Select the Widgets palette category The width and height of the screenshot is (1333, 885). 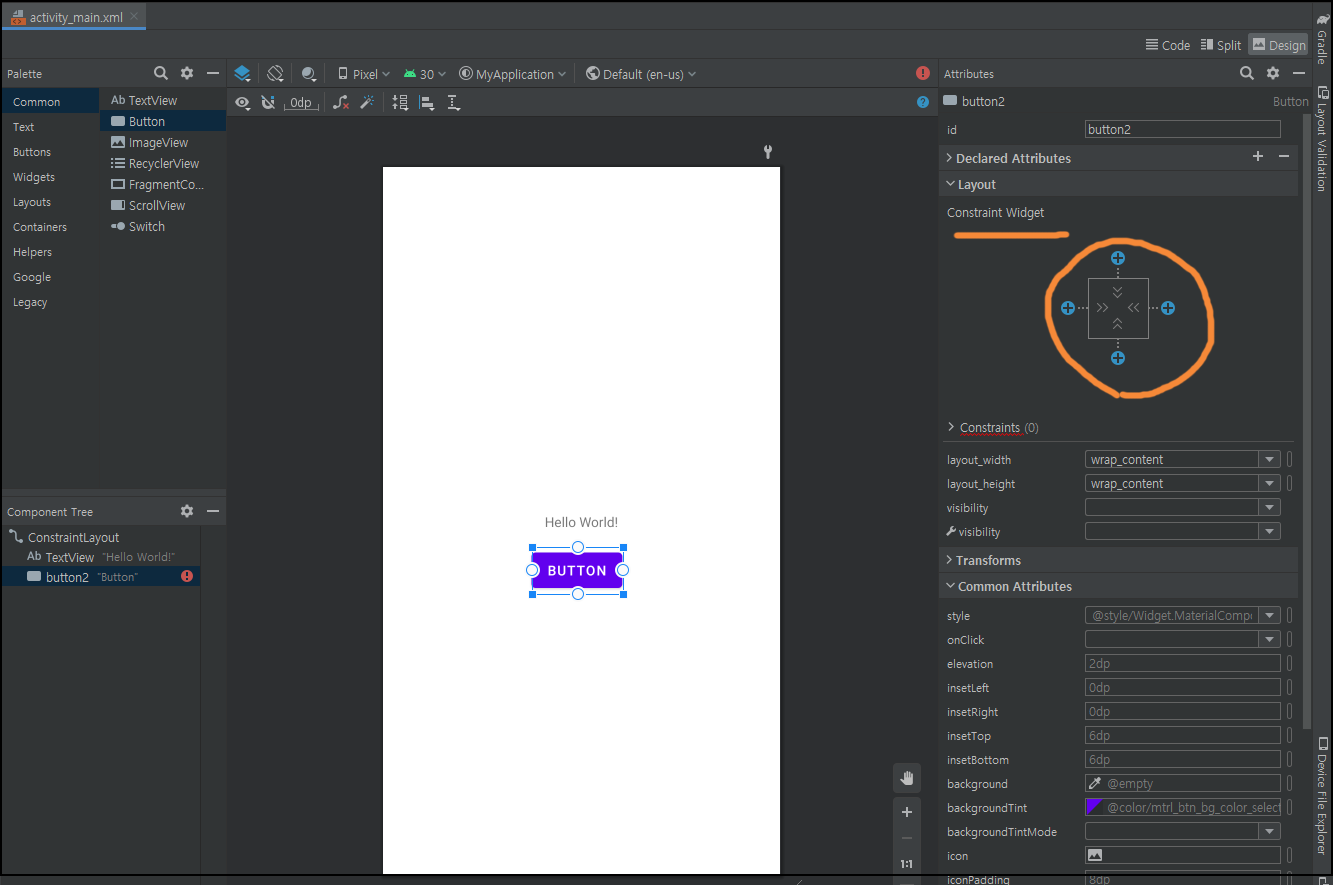click(x=49, y=177)
